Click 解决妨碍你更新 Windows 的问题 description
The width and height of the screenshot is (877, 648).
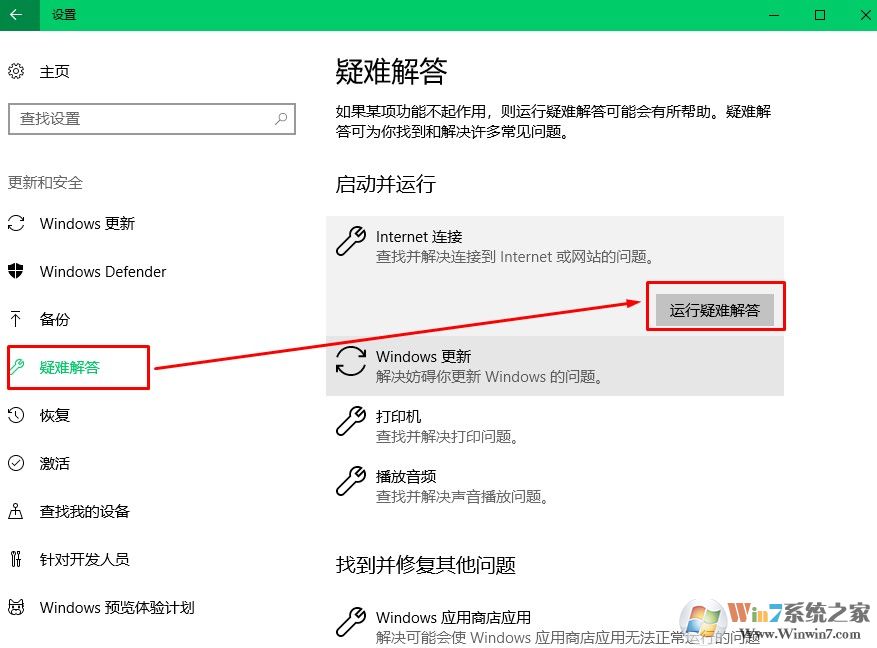tap(489, 376)
